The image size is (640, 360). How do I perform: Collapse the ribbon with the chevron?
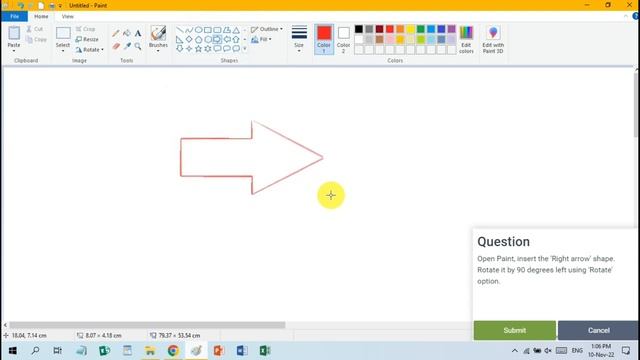click(626, 16)
